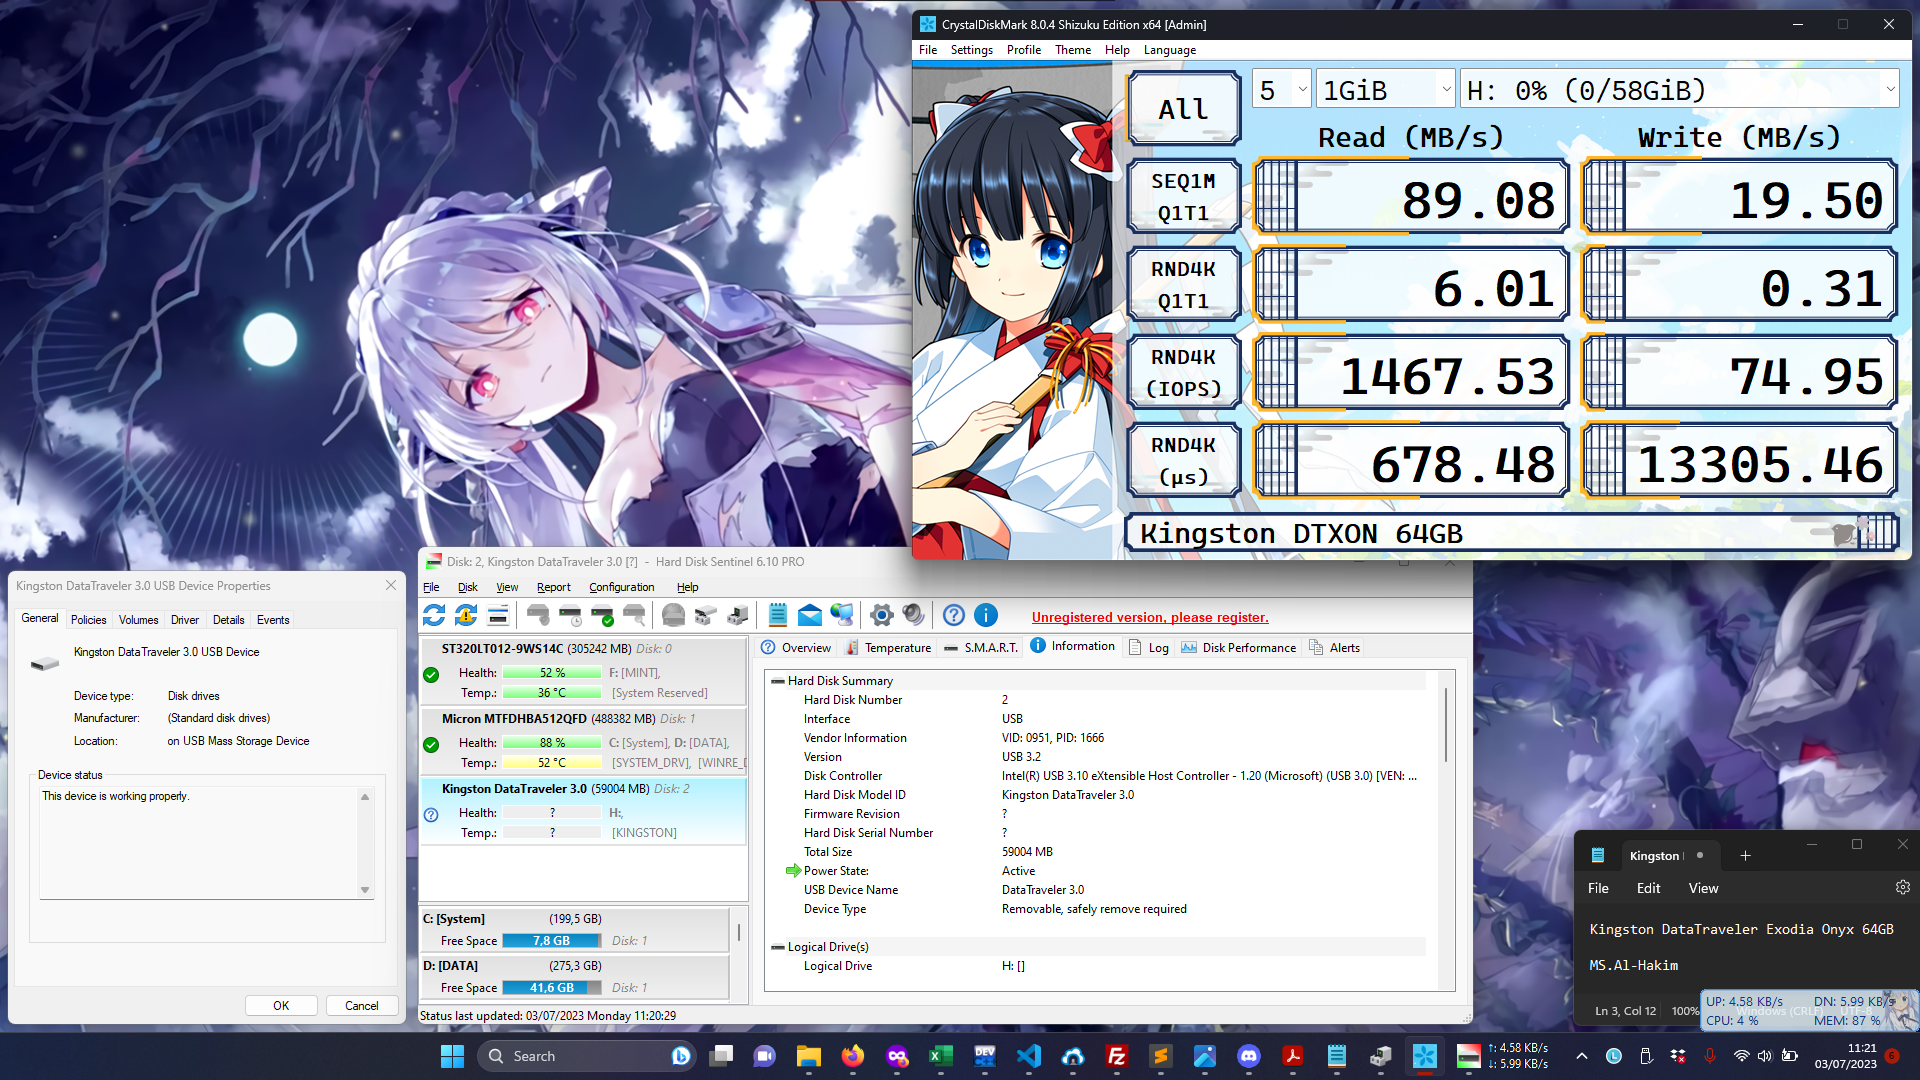Open Details tab in device properties dialog
Viewport: 1920px width, 1080px height.
228,620
